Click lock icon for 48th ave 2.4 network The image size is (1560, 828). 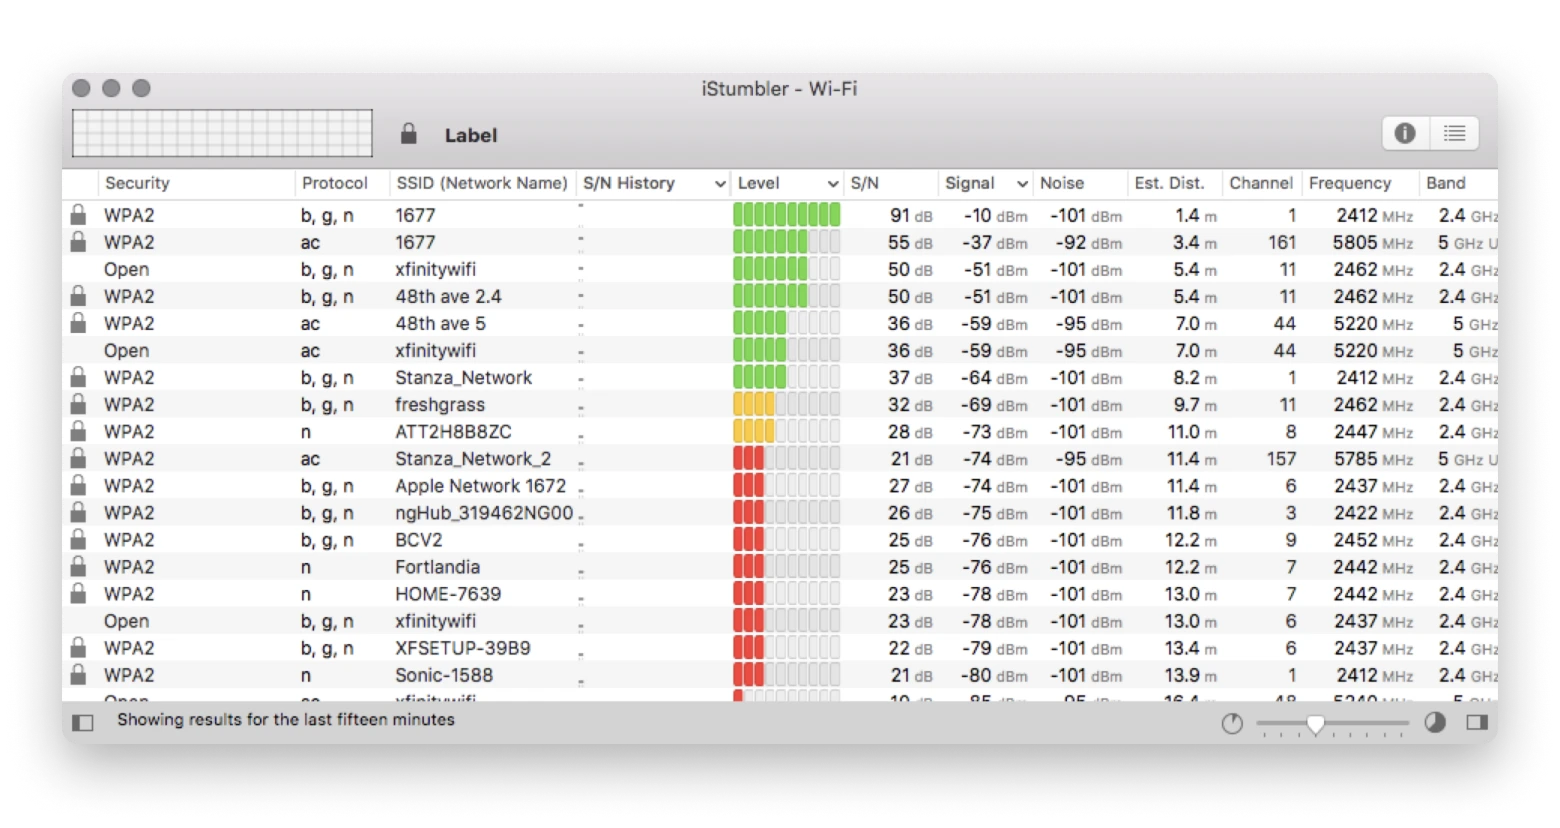[x=78, y=295]
